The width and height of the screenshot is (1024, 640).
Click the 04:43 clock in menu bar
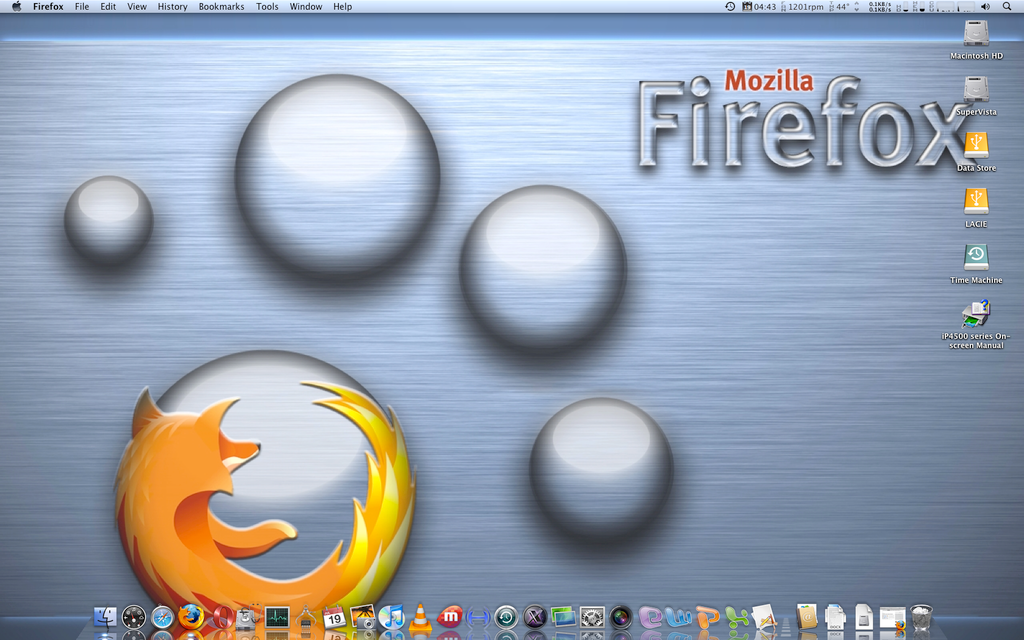[759, 7]
